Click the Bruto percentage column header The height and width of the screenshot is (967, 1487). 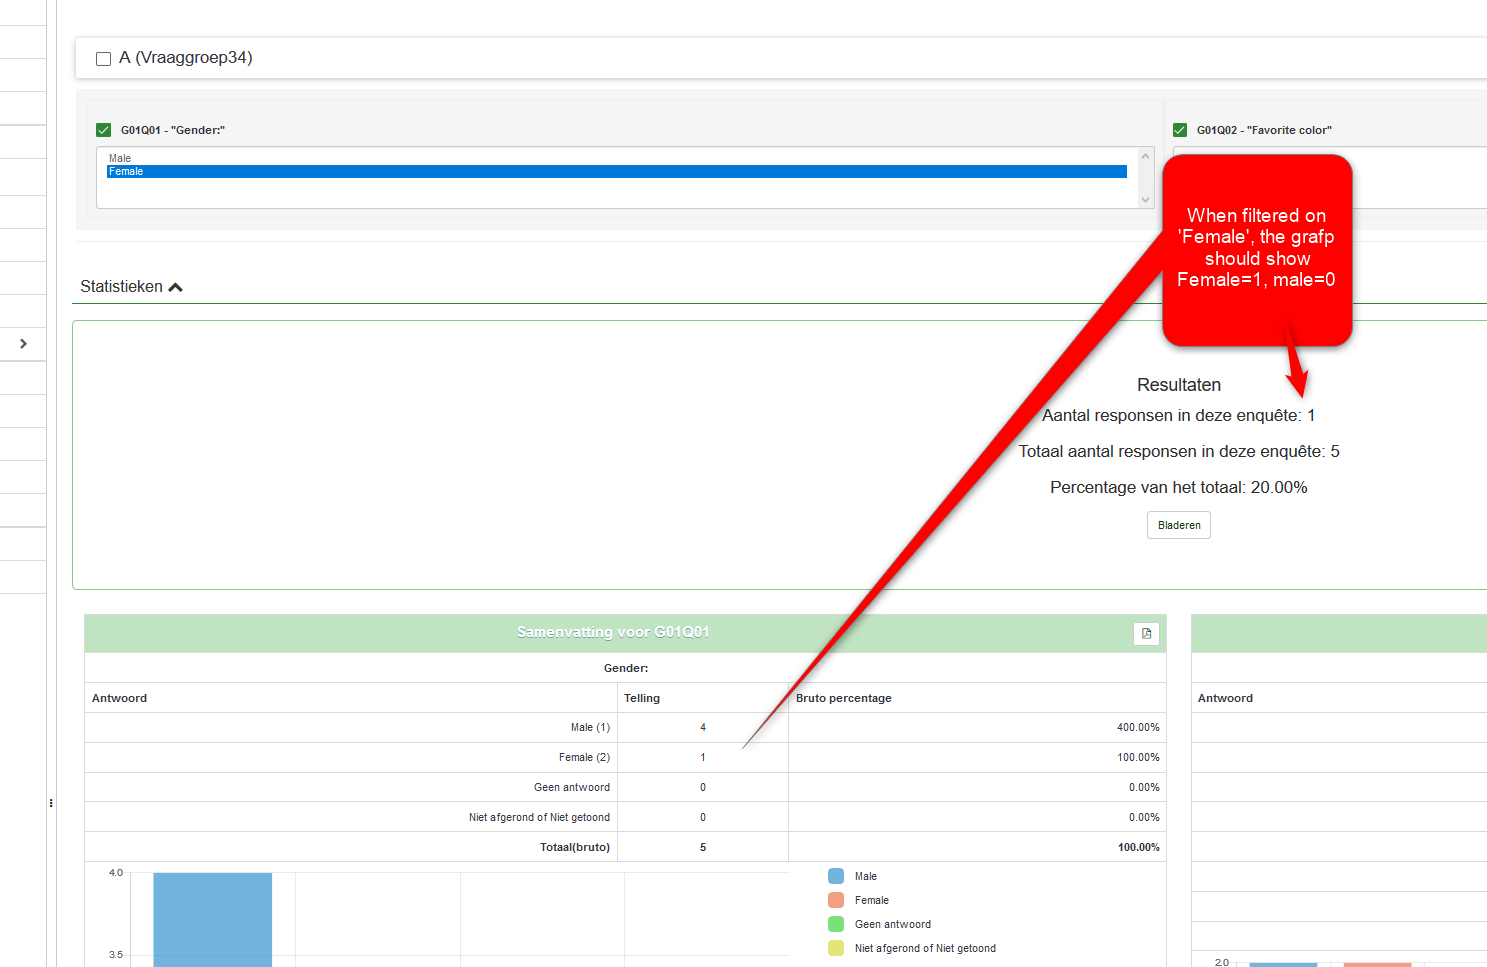pyautogui.click(x=843, y=698)
